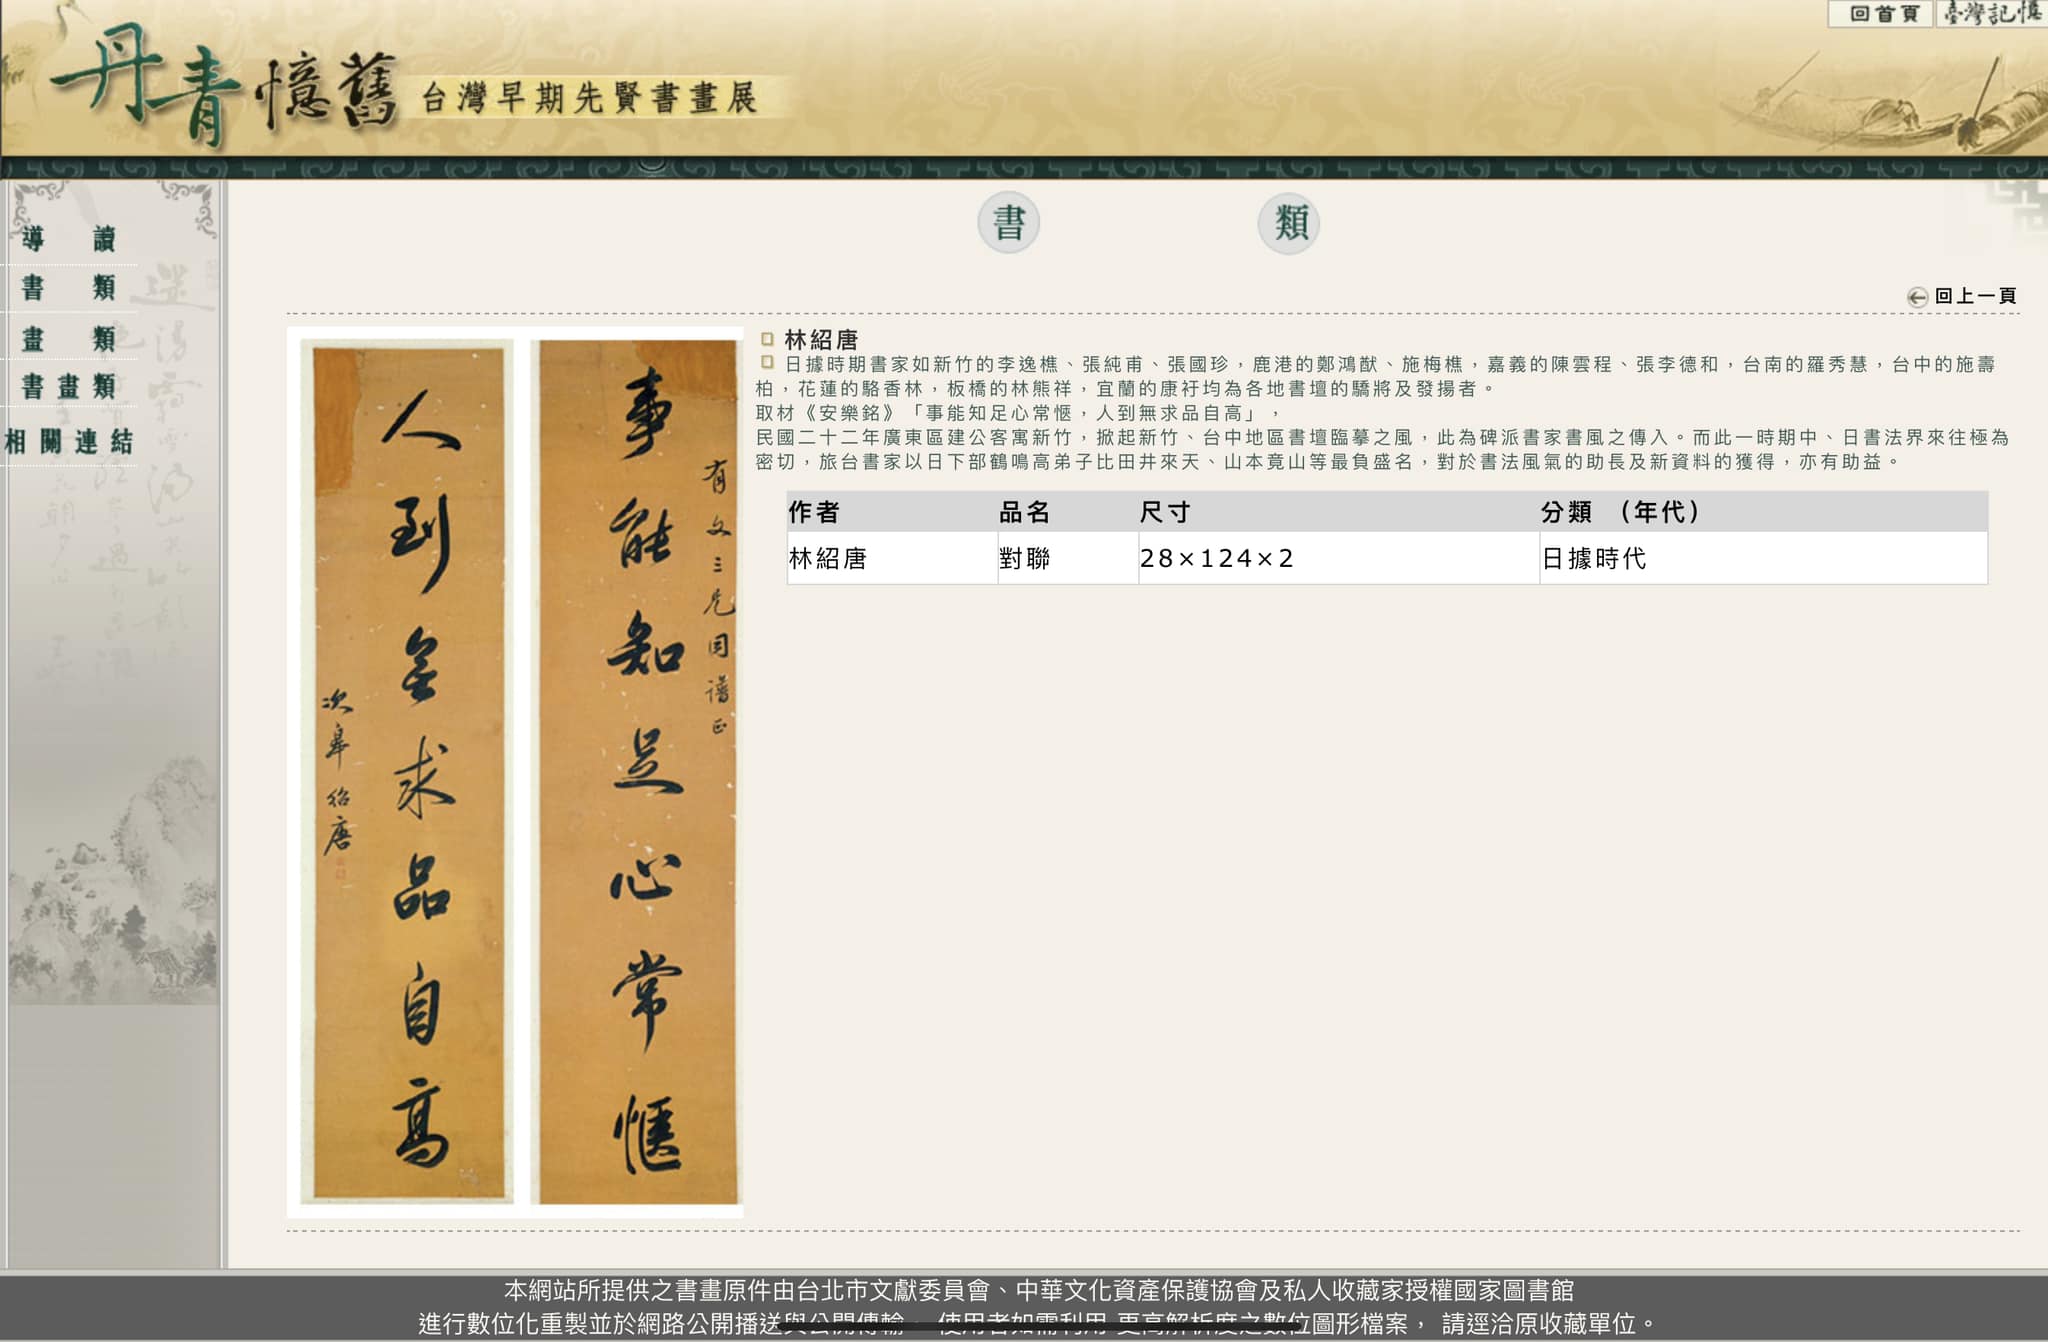Open the 書類 sidebar menu item
The width and height of the screenshot is (2048, 1342).
tap(69, 288)
